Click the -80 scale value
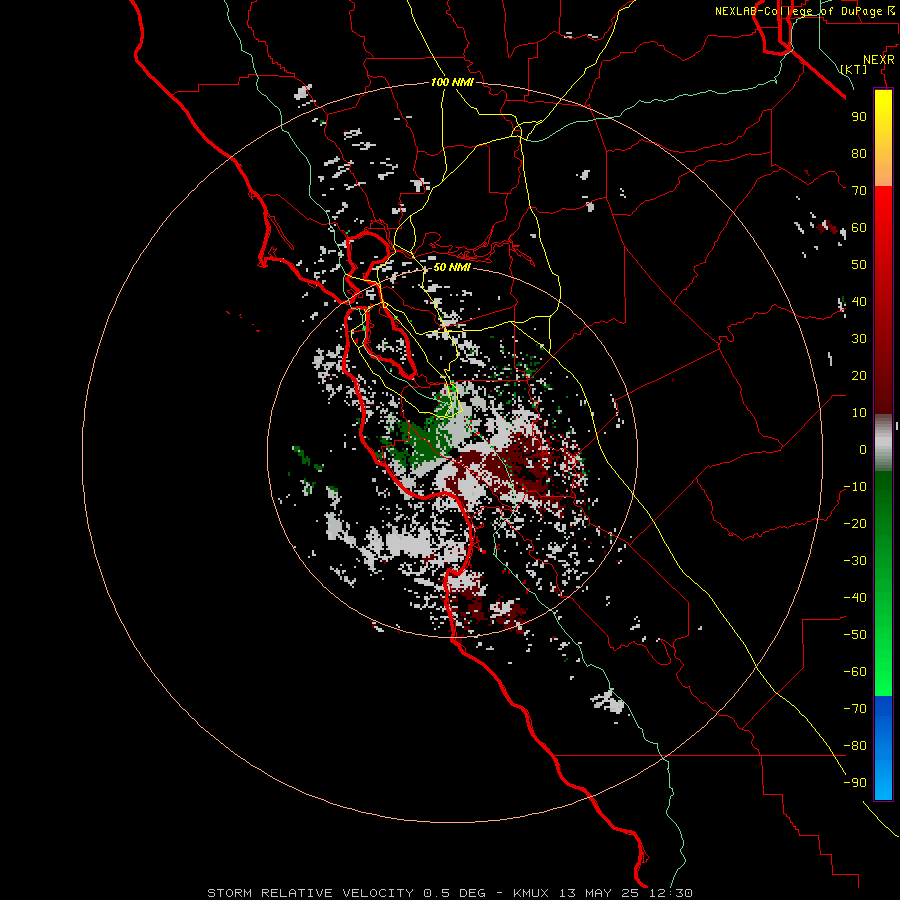The width and height of the screenshot is (900, 900). [x=855, y=746]
